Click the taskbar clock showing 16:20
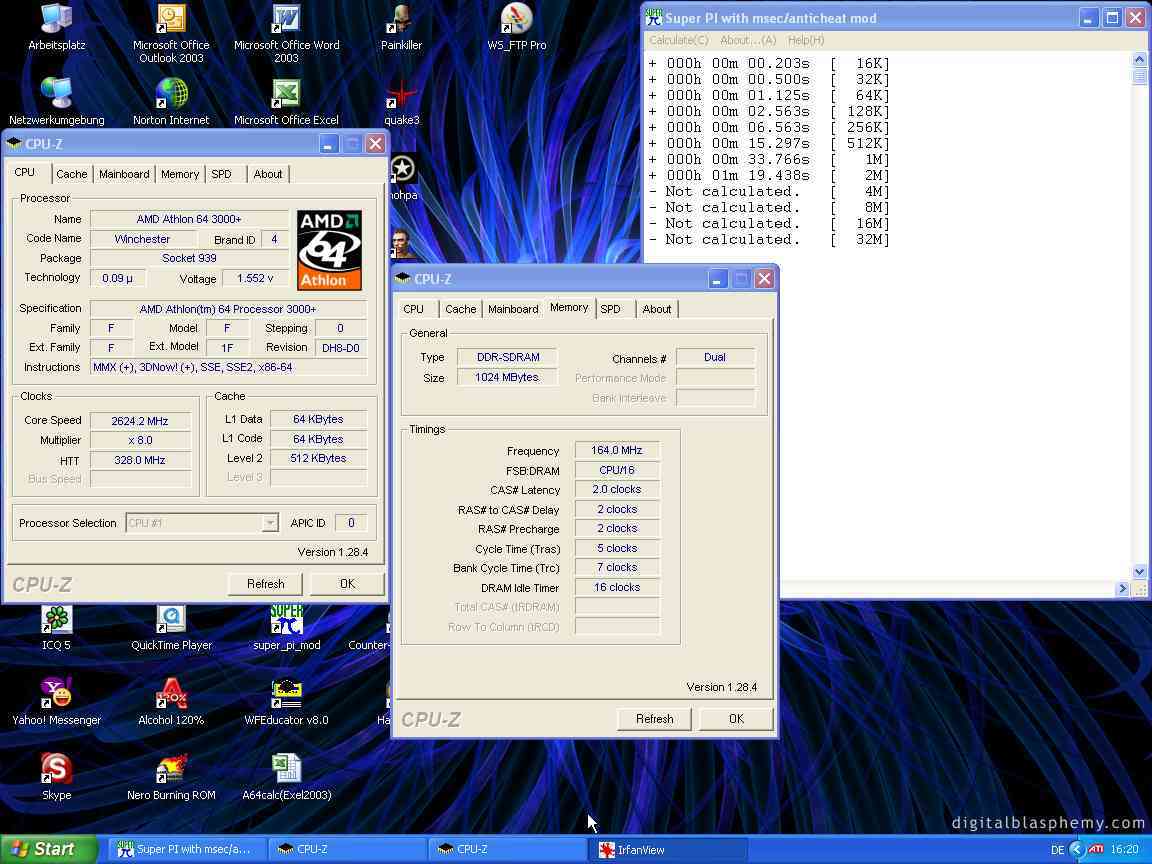Image resolution: width=1152 pixels, height=864 pixels. click(1124, 850)
